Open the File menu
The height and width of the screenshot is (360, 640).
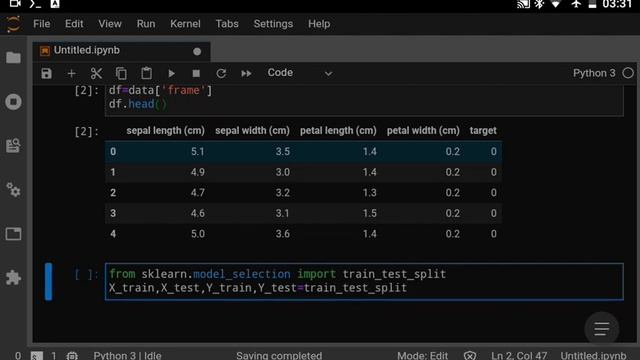pos(42,24)
